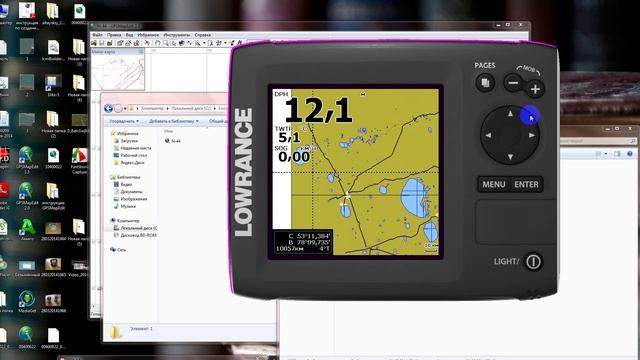Select Дисковод BD-ROM in the Explorer sidebar
Image resolution: width=640 pixels, height=360 pixels.
[135, 235]
